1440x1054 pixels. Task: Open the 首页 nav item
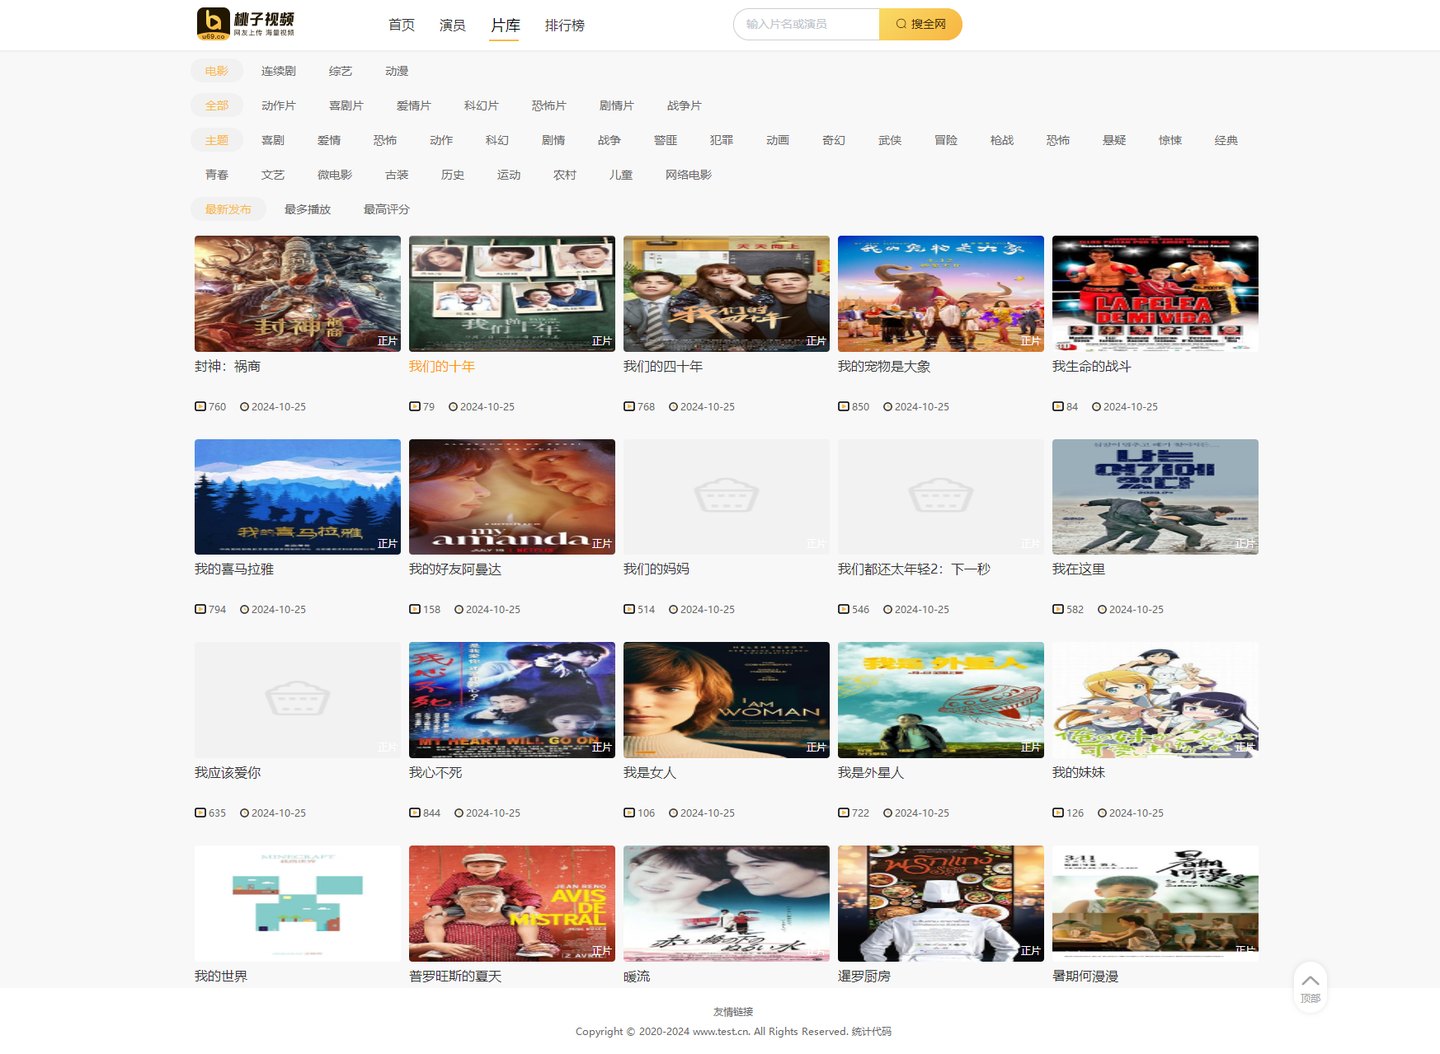tap(402, 25)
